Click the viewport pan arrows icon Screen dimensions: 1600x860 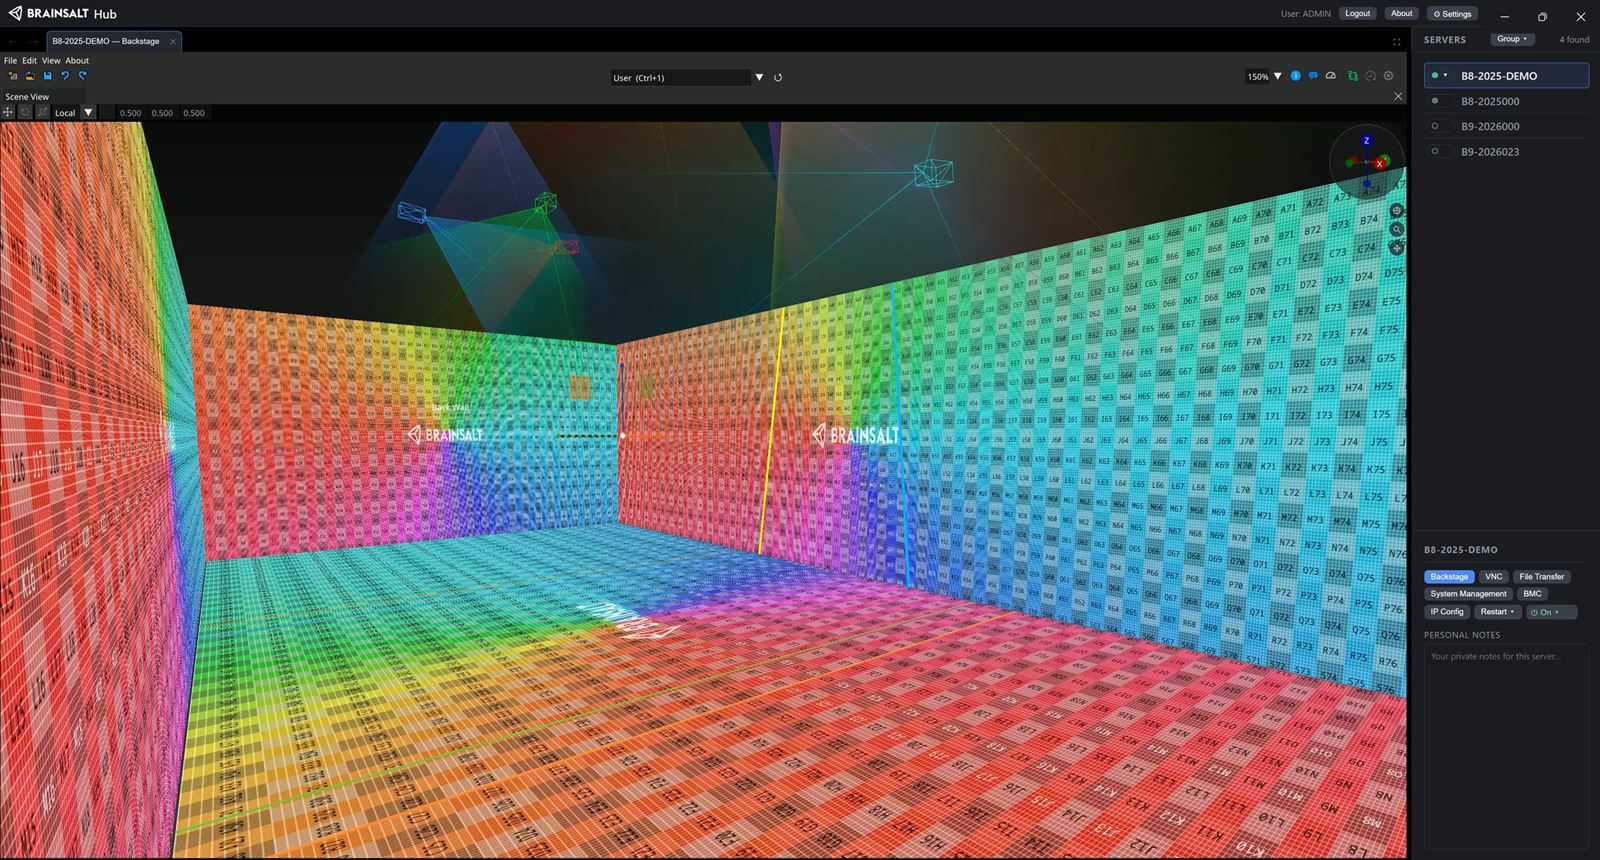1396,247
